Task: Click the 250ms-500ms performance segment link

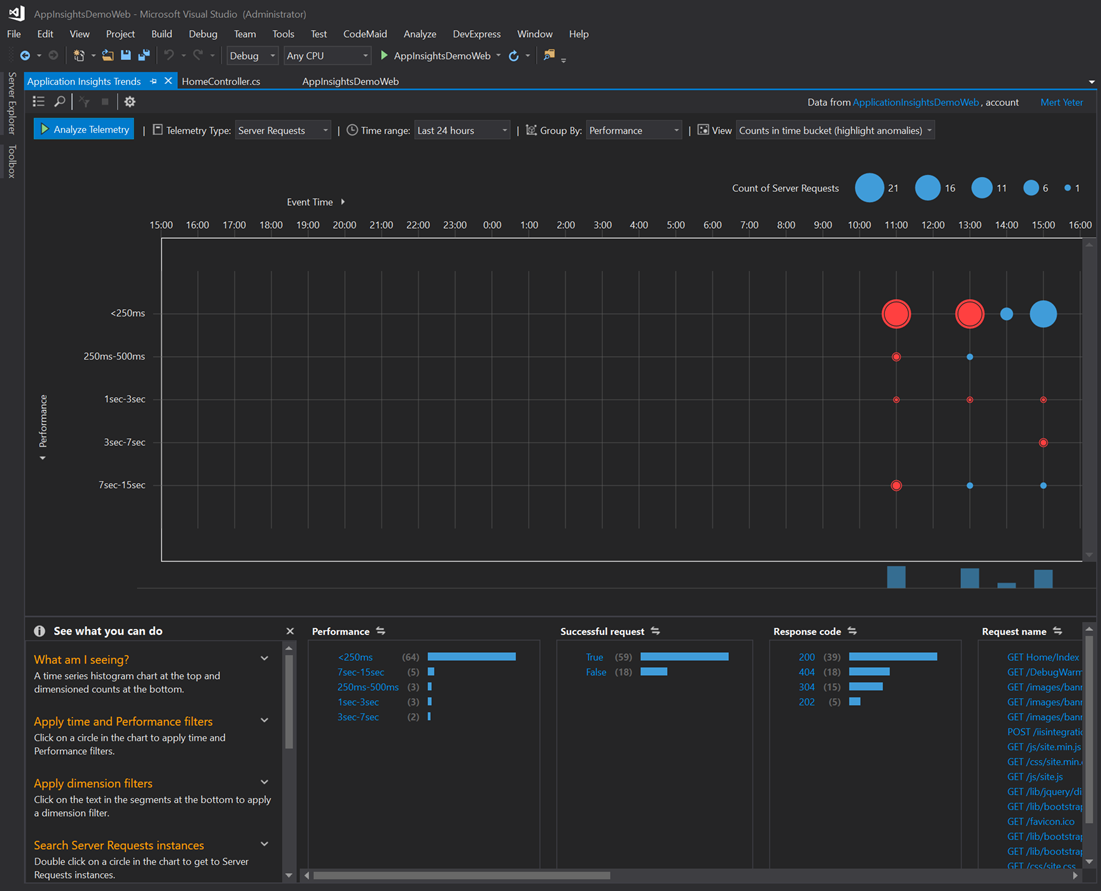Action: (368, 687)
